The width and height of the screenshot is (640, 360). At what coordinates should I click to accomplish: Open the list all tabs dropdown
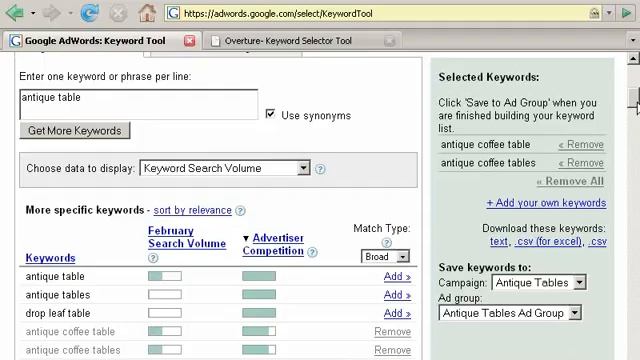[633, 40]
